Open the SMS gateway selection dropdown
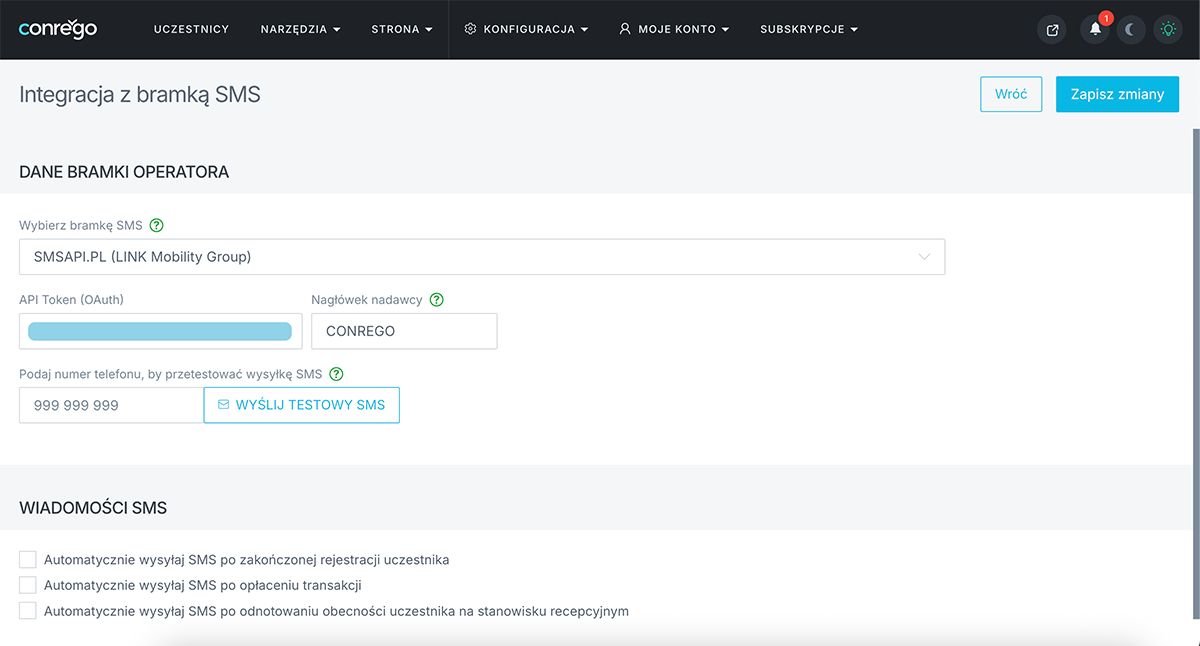 (x=482, y=257)
